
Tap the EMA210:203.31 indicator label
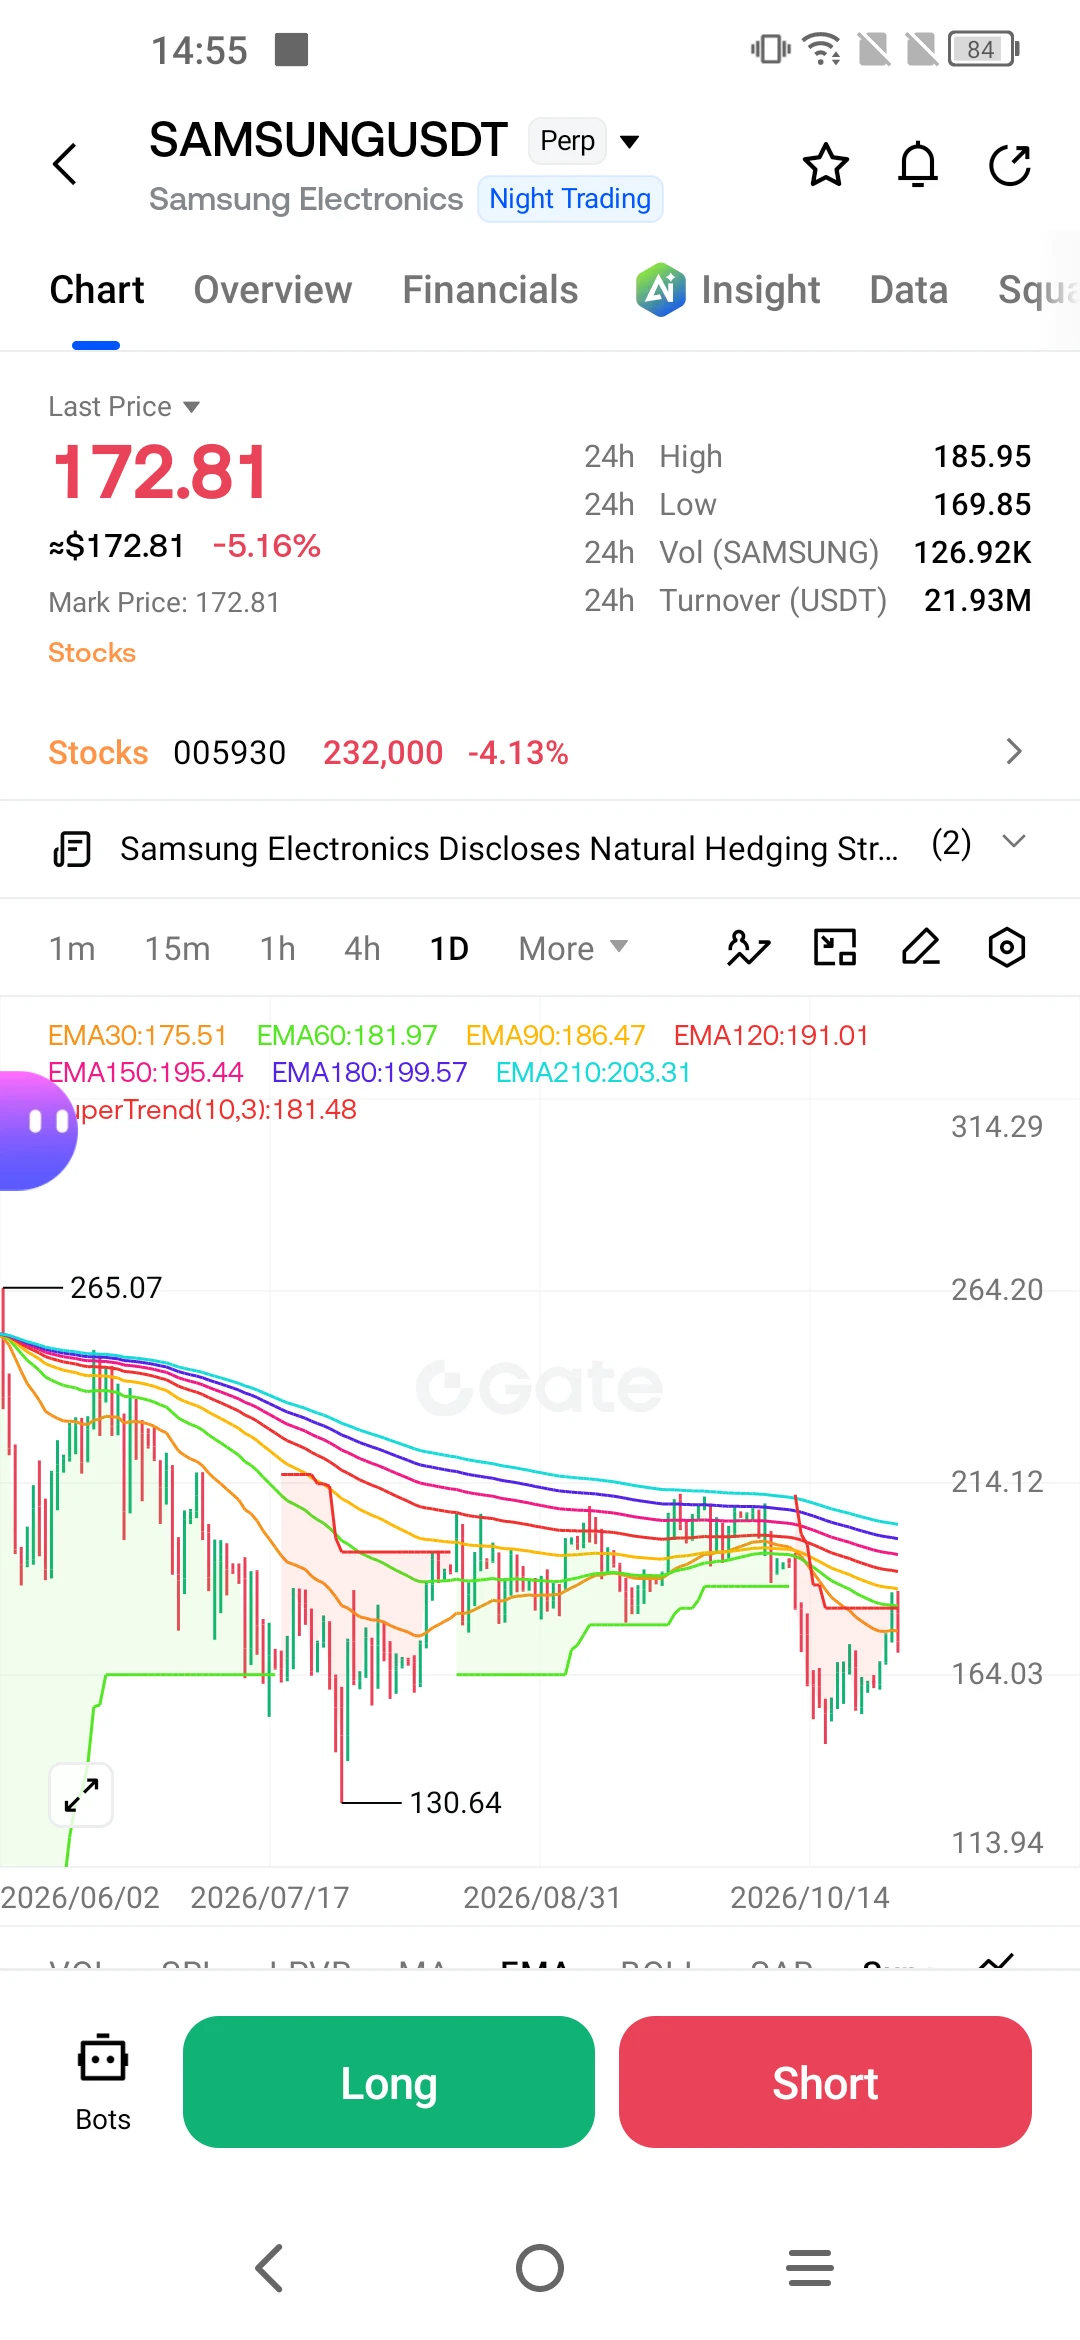pos(593,1072)
